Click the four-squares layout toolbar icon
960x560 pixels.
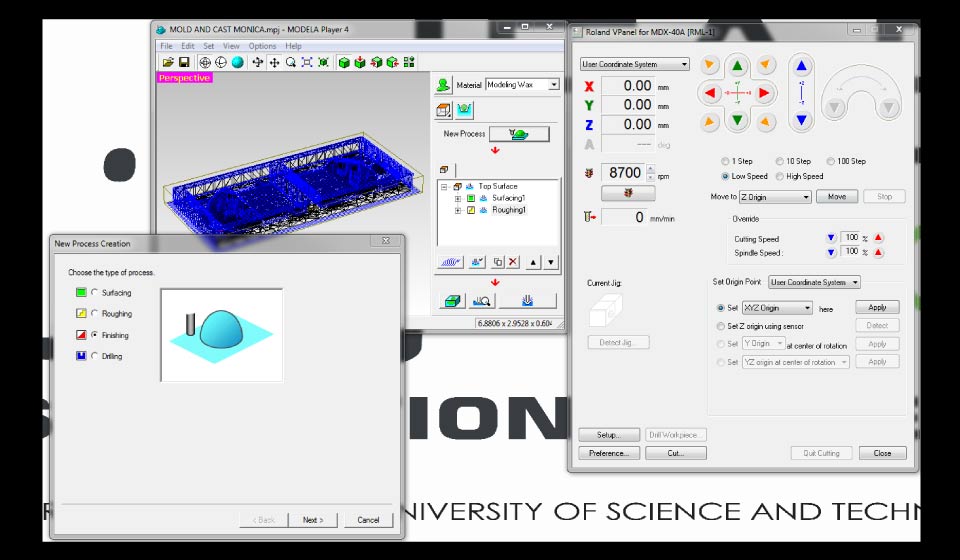(409, 62)
